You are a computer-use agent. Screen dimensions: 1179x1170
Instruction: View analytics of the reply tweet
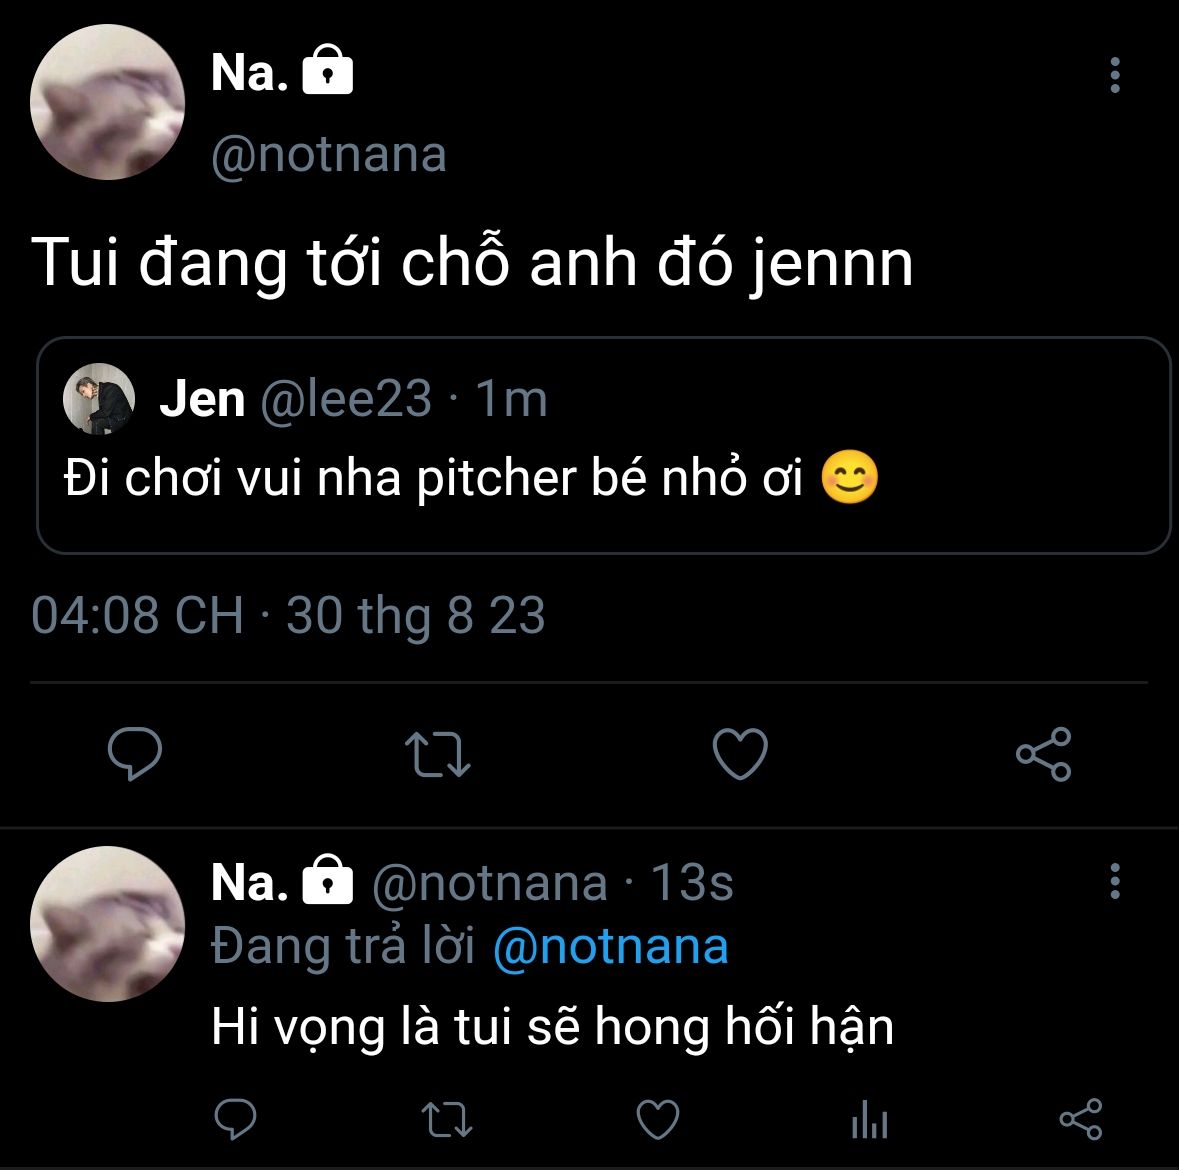[869, 1119]
